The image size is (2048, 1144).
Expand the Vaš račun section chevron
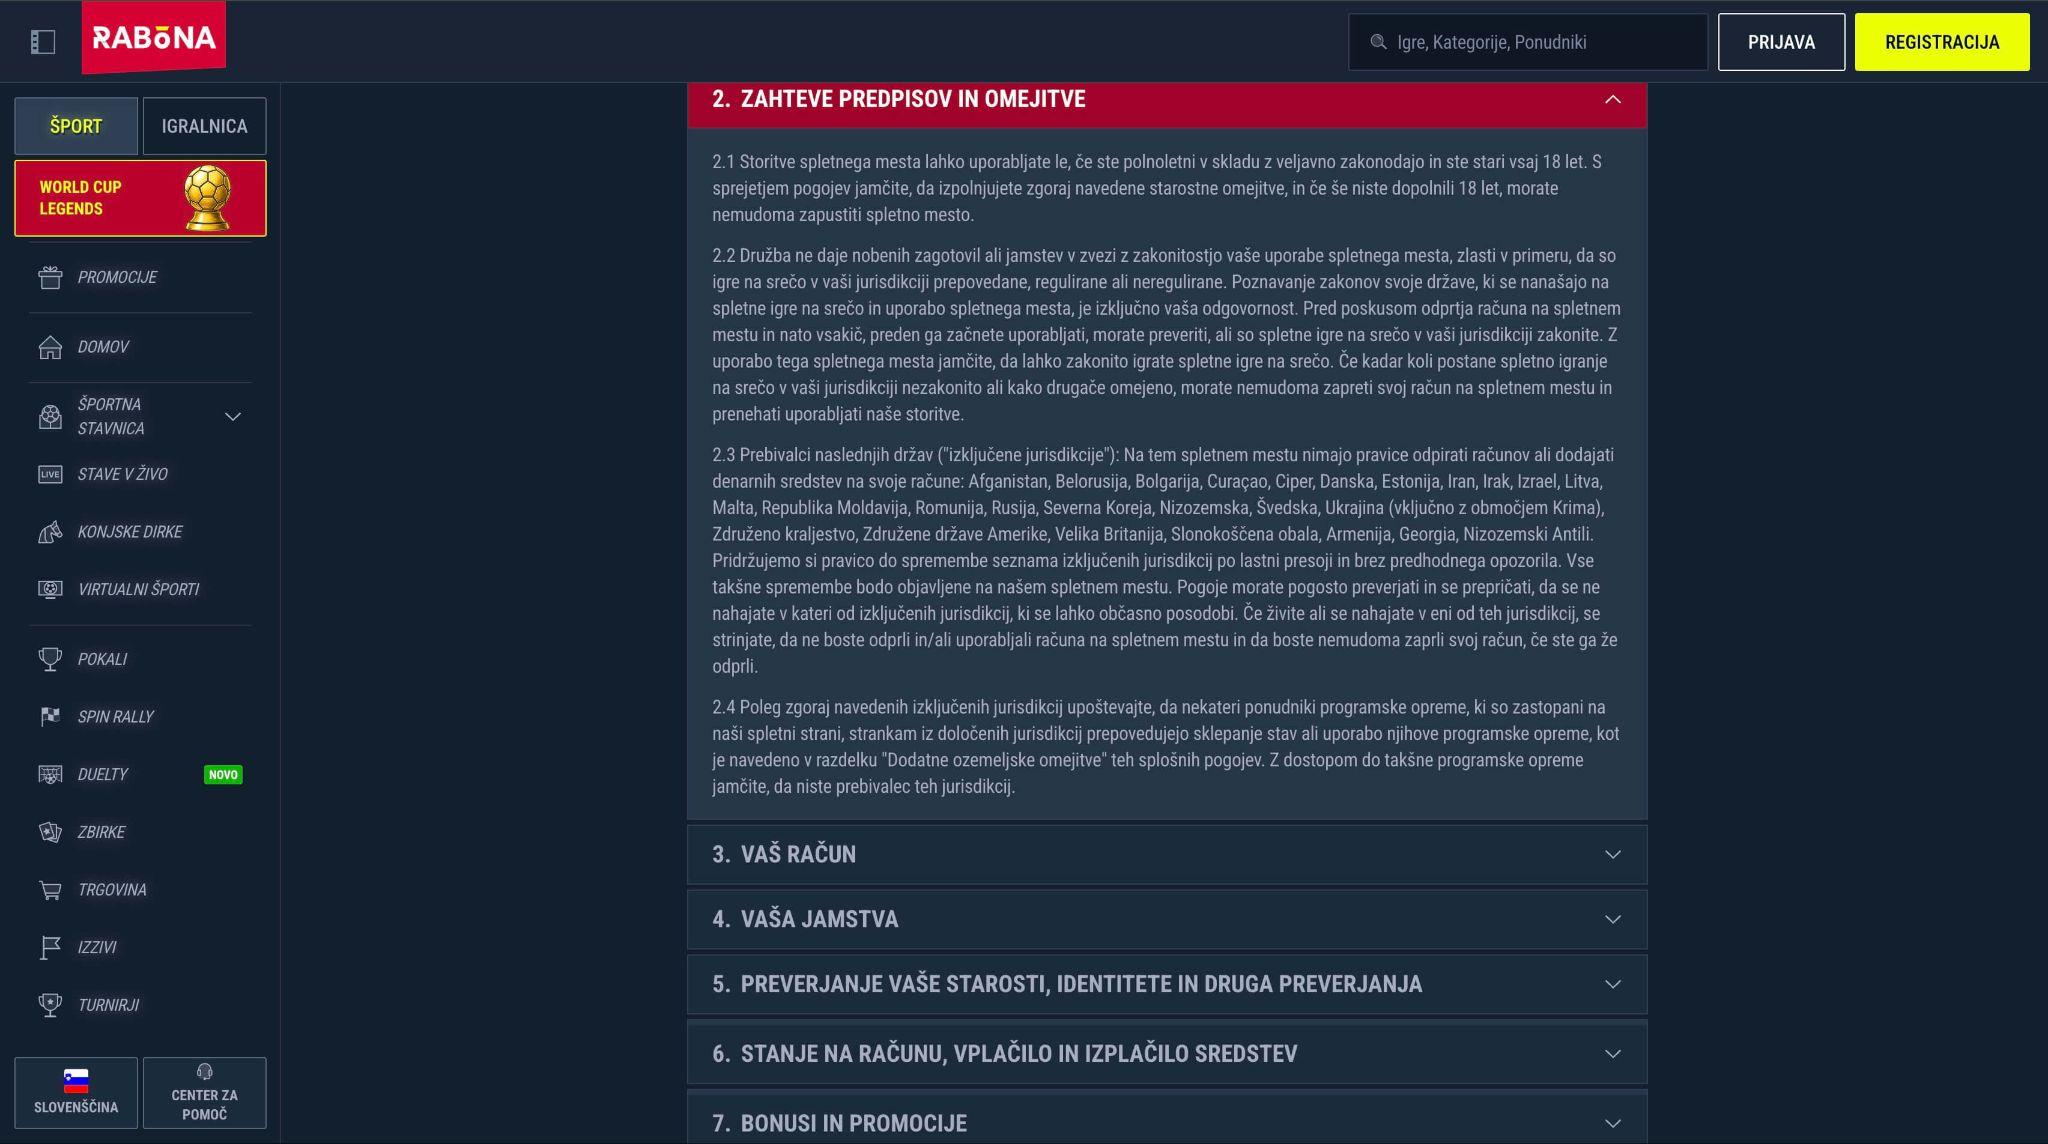pos(1612,854)
